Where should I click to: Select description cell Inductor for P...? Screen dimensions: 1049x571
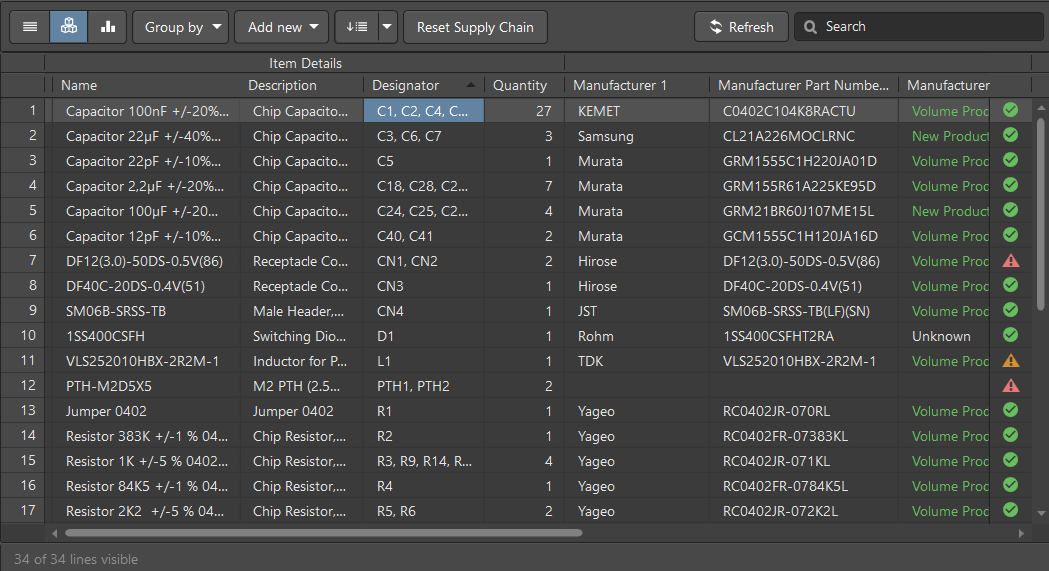tap(302, 361)
